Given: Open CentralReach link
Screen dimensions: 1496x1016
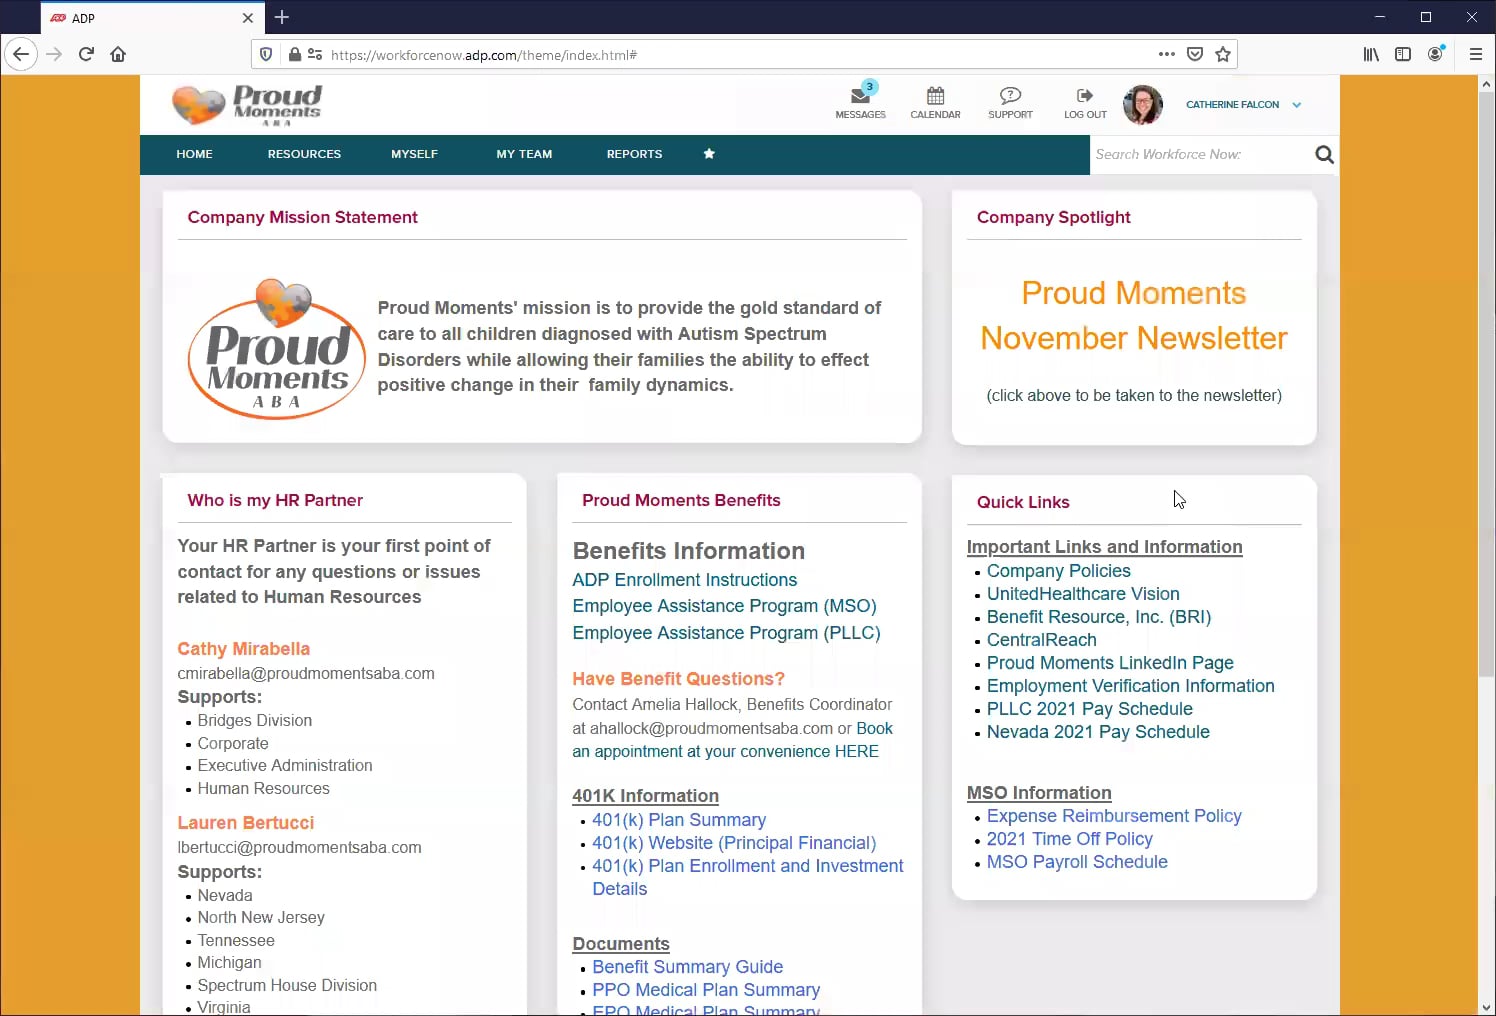Looking at the screenshot, I should coord(1041,640).
